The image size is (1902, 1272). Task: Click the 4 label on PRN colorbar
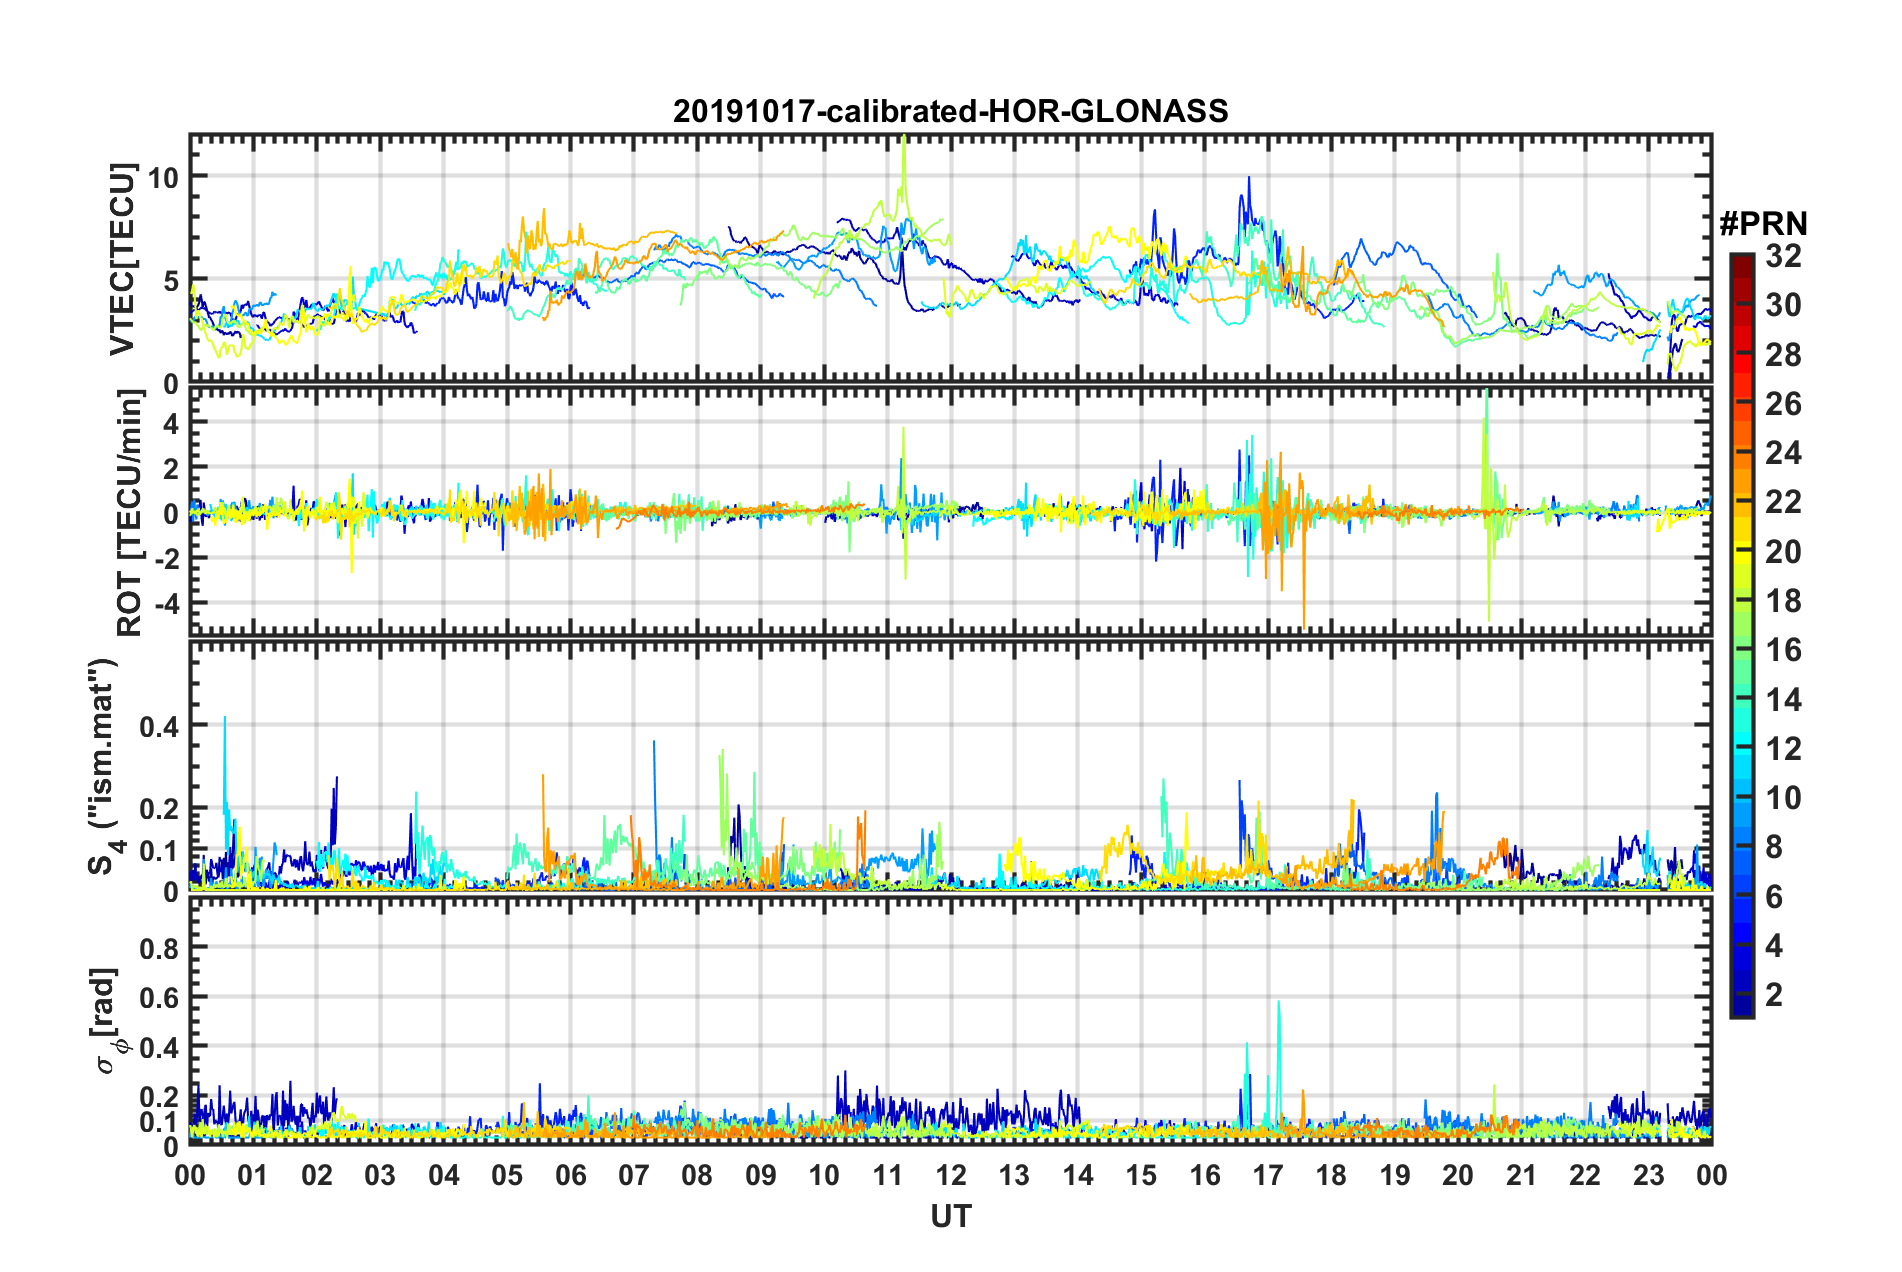point(1773,946)
